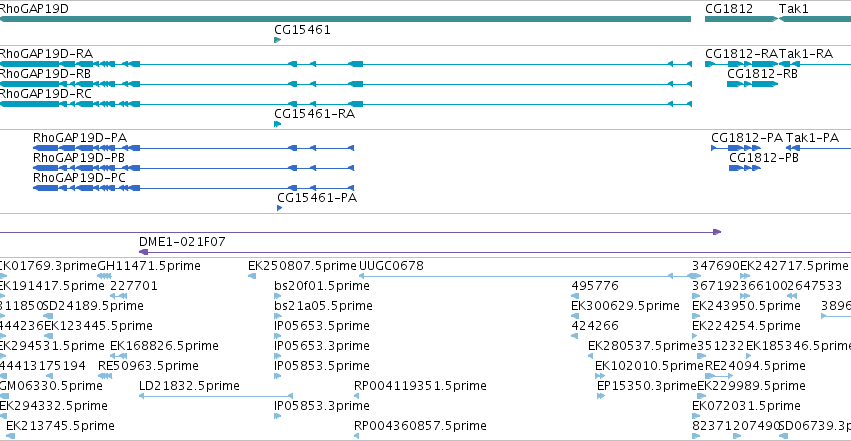Select protein label RhoGAP19D-PC
851x441 pixels.
tap(79, 177)
